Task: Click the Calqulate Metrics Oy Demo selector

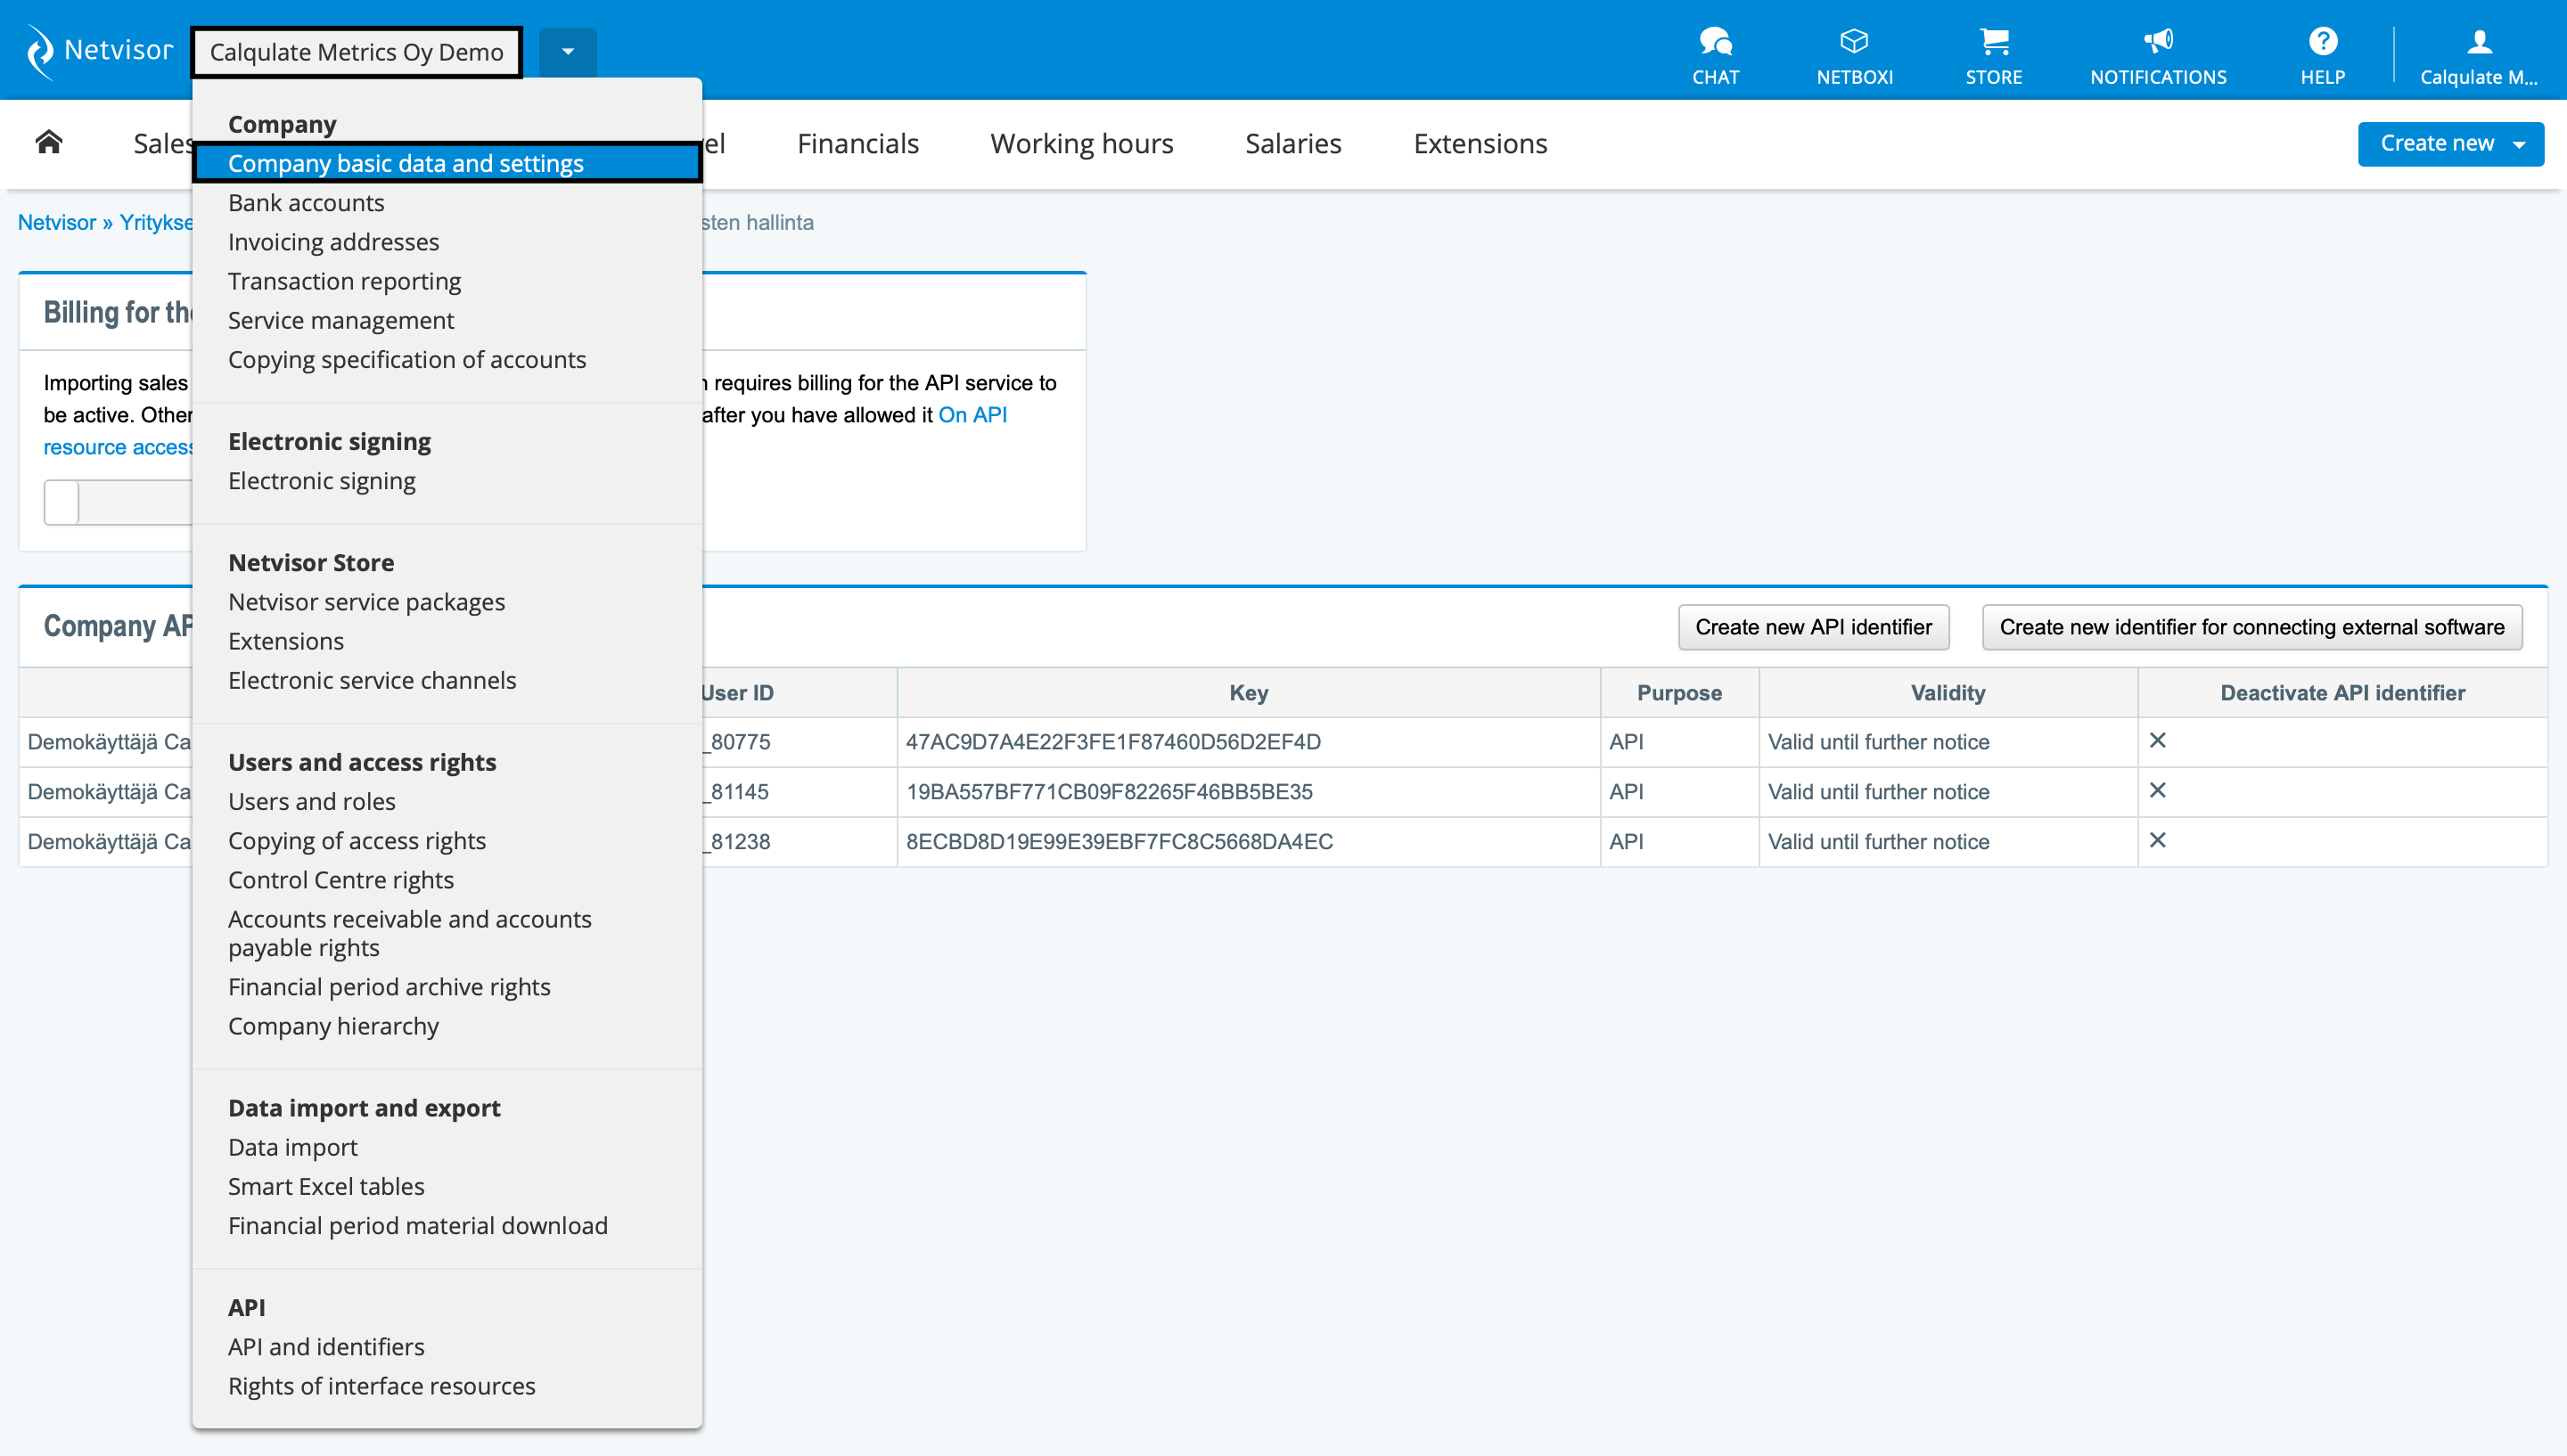Action: click(356, 52)
